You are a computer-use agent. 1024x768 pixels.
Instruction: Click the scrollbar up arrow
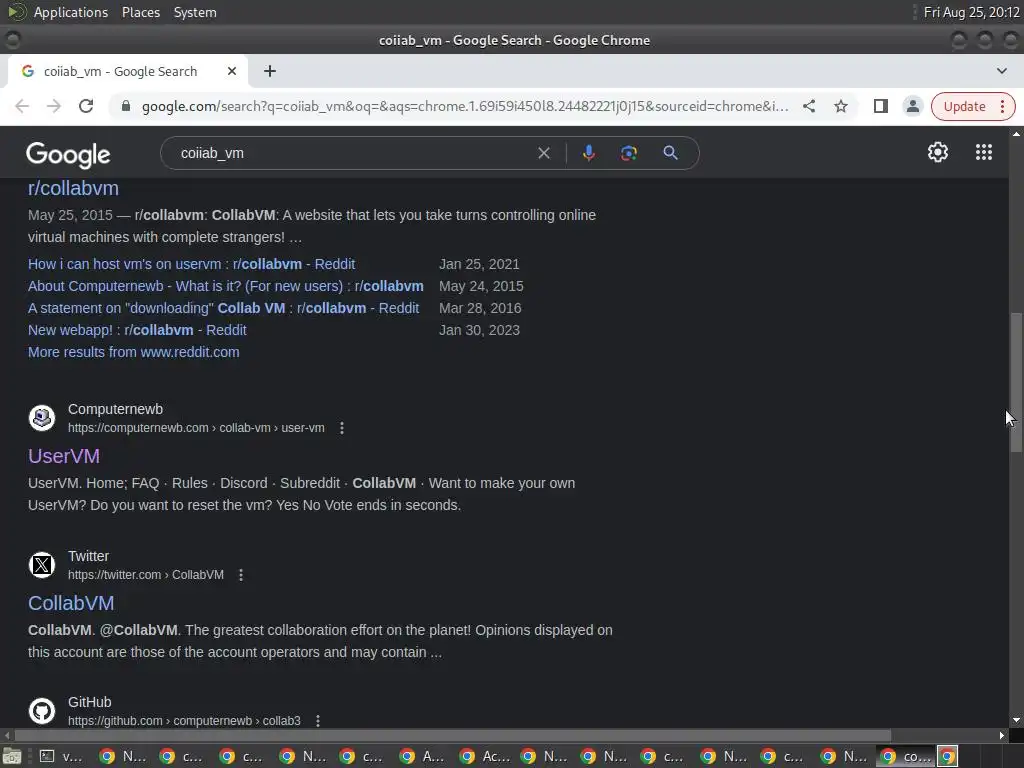pos(1016,134)
